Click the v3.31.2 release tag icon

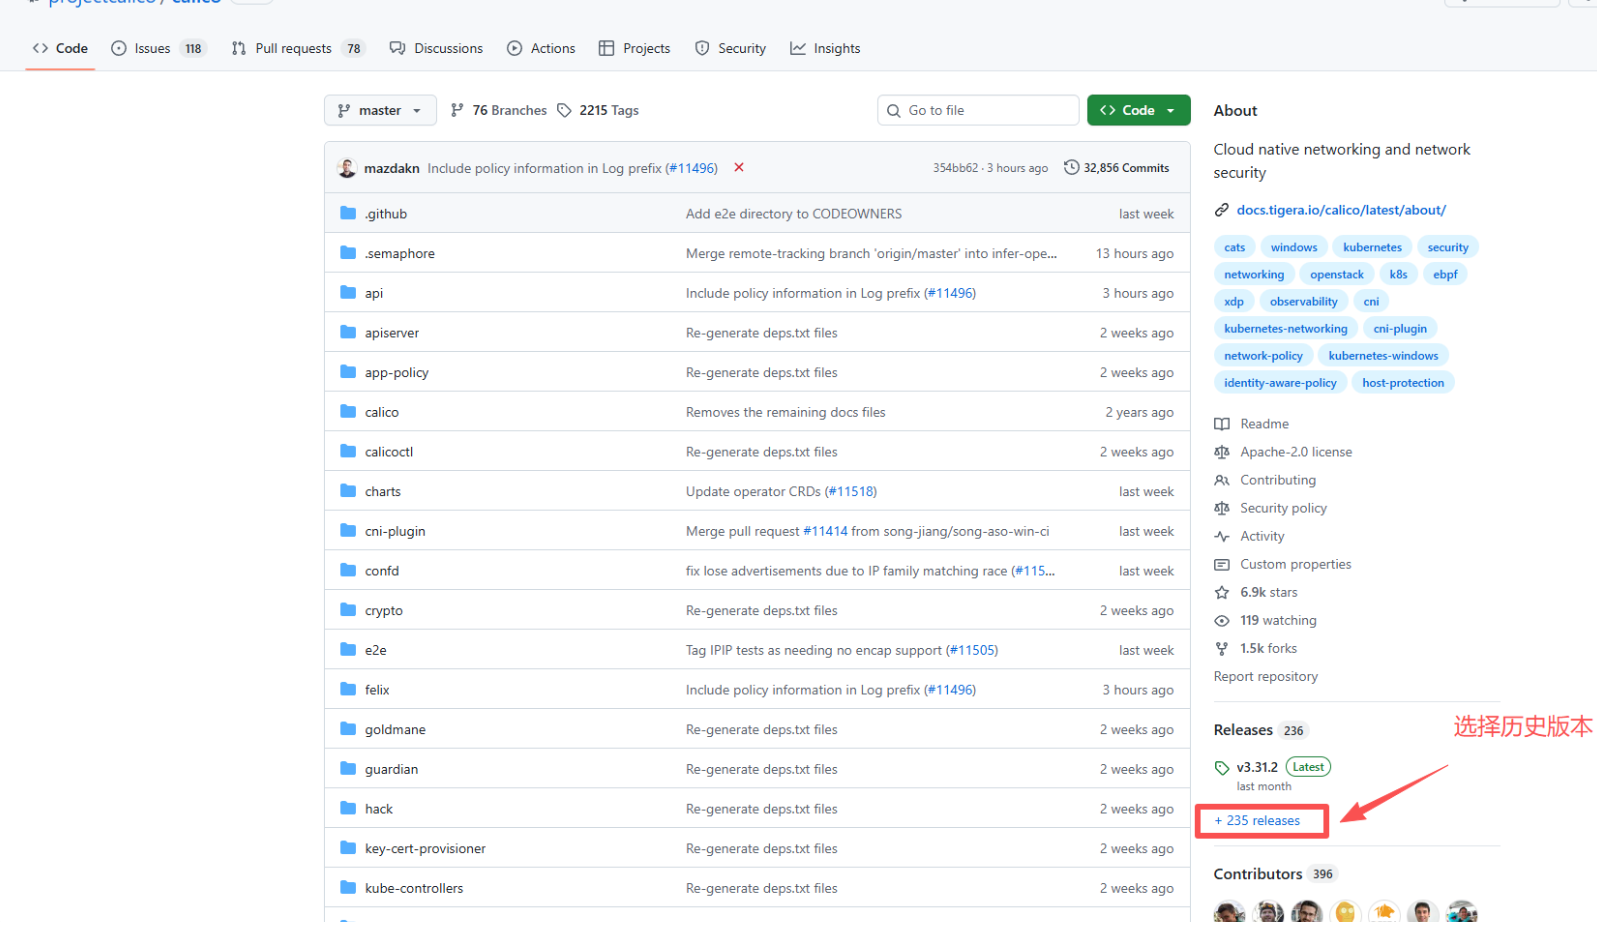1222,767
